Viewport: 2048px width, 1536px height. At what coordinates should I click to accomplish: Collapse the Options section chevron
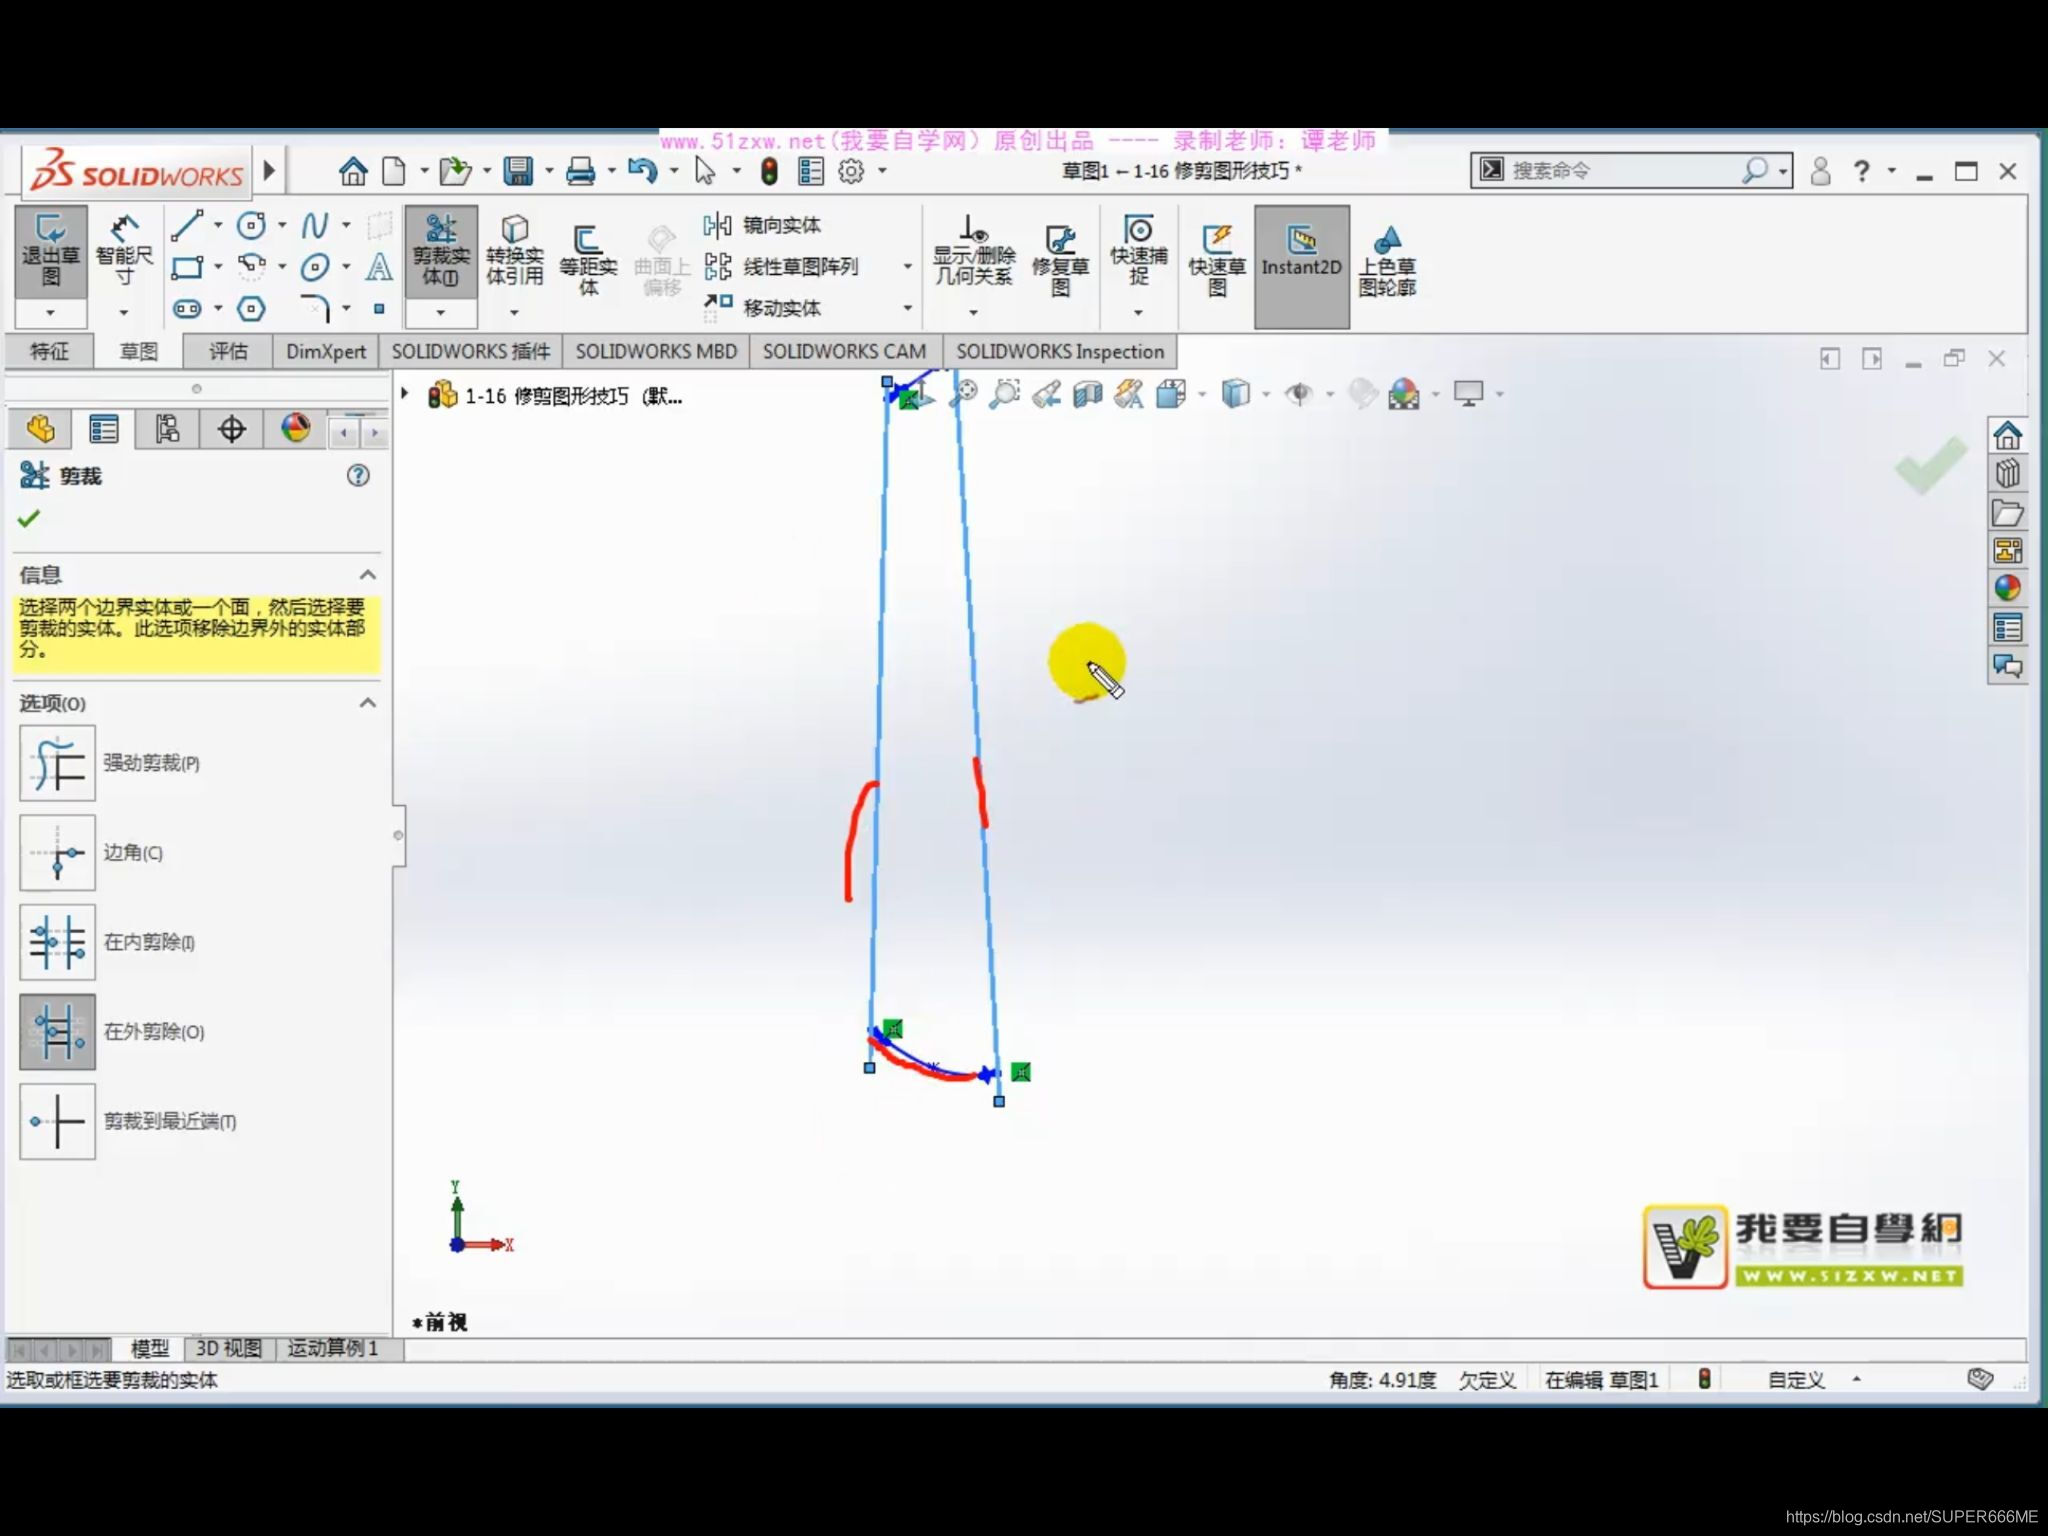point(368,703)
